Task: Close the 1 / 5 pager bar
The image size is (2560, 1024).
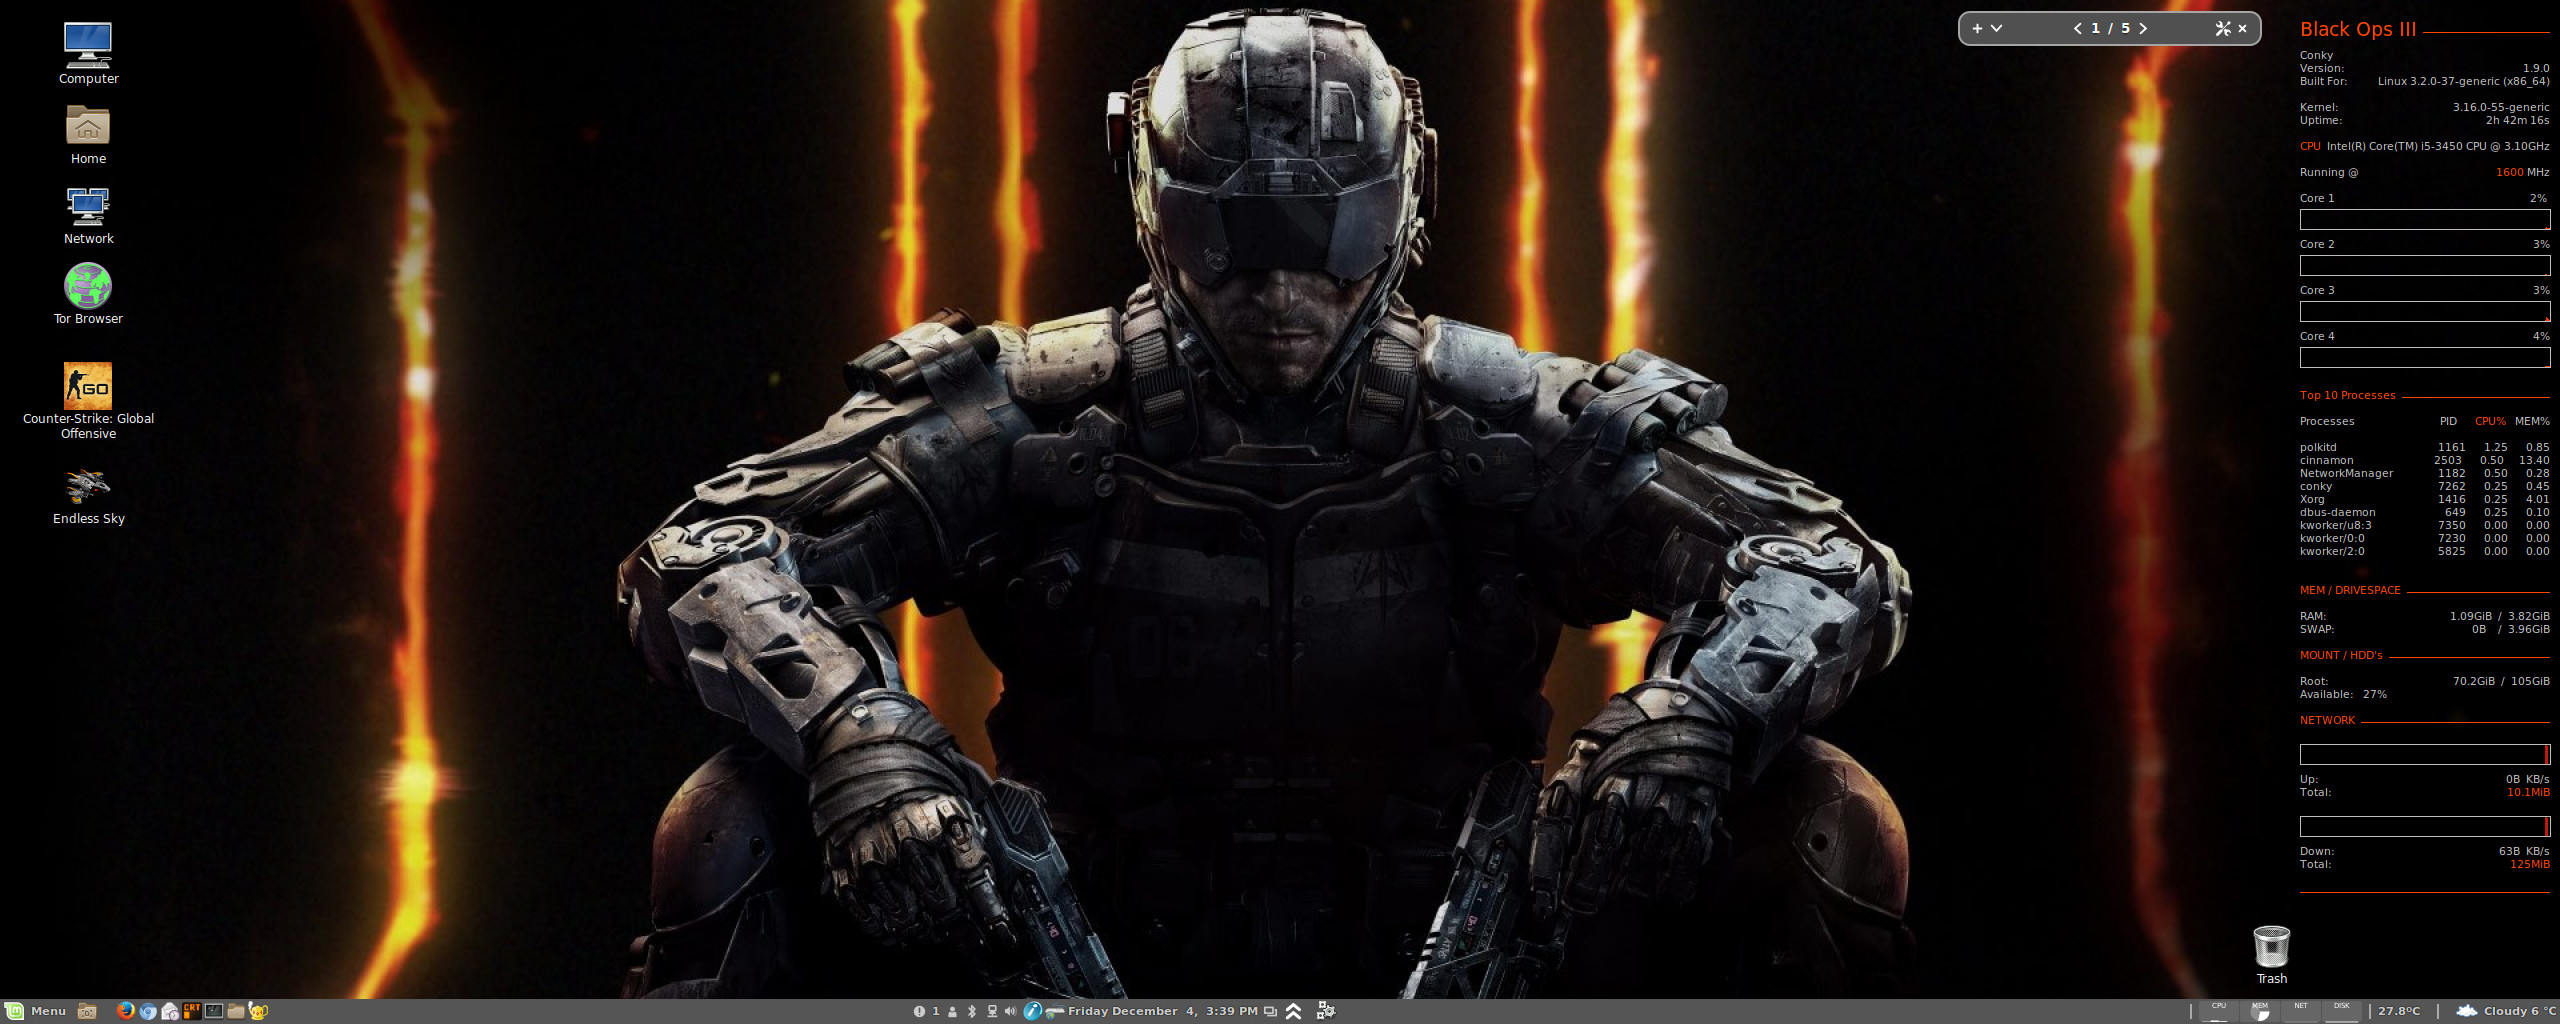Action: [x=2243, y=28]
